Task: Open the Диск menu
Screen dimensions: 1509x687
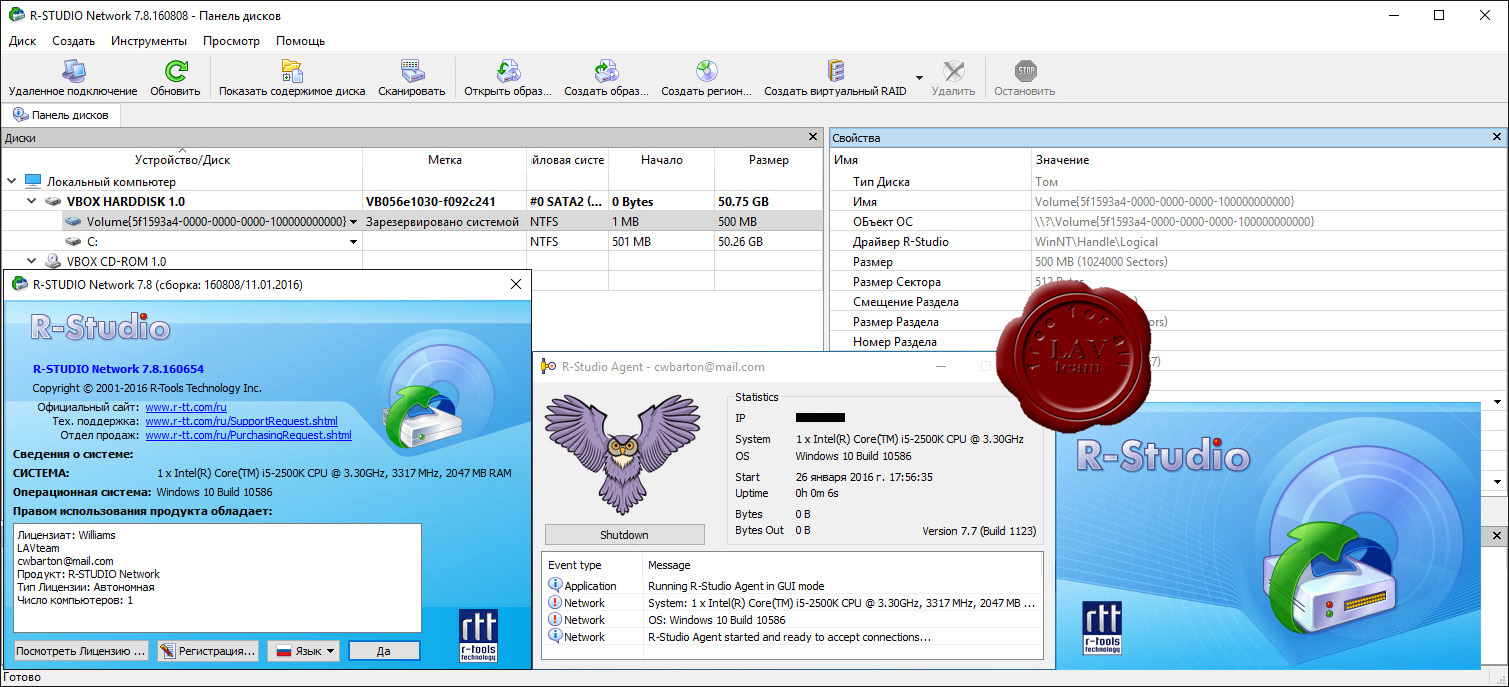Action: [22, 41]
